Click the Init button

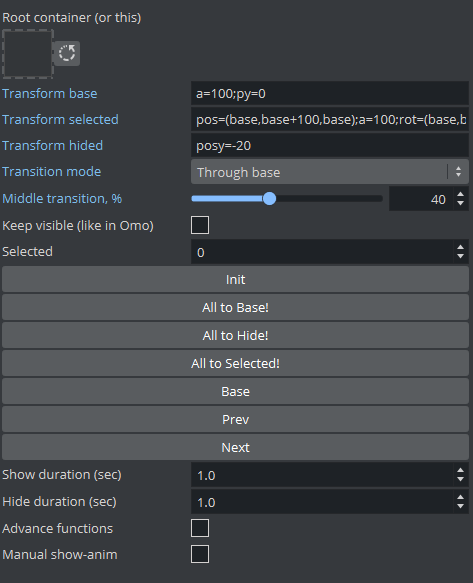235,279
